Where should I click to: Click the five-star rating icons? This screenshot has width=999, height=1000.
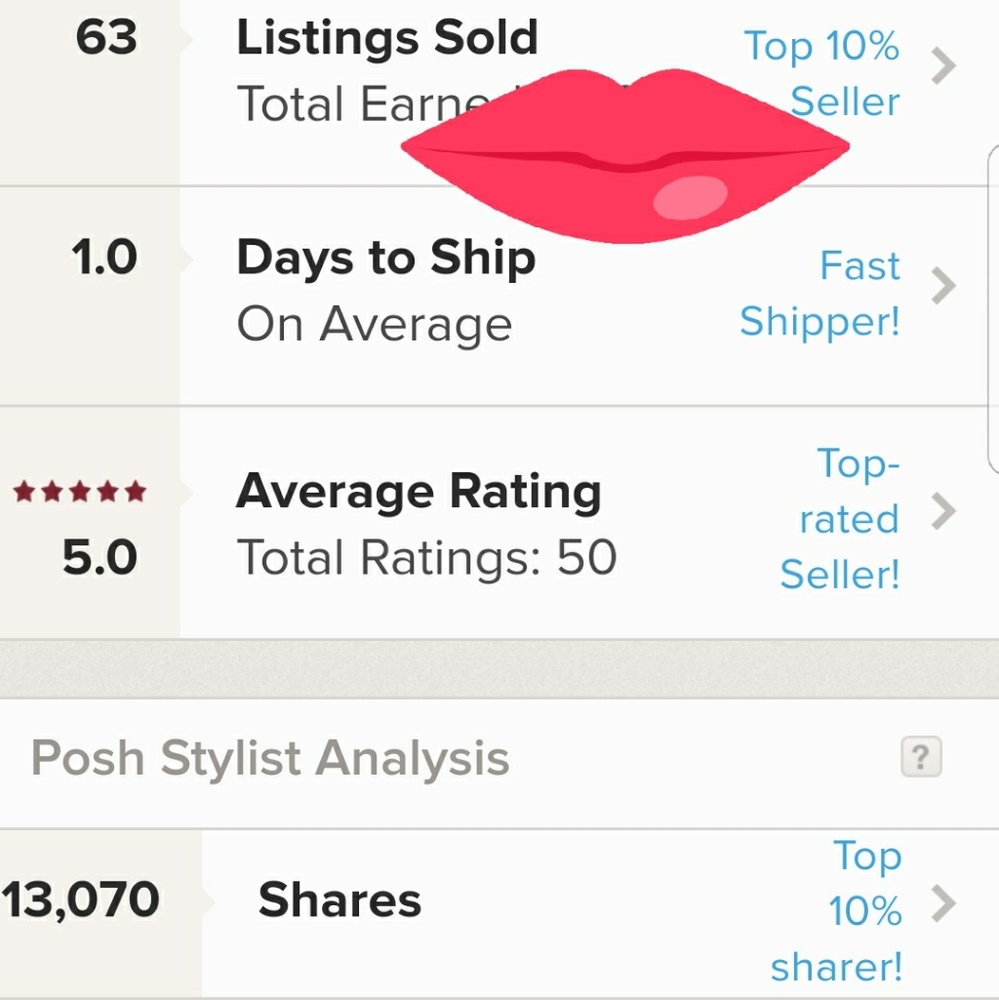click(80, 492)
